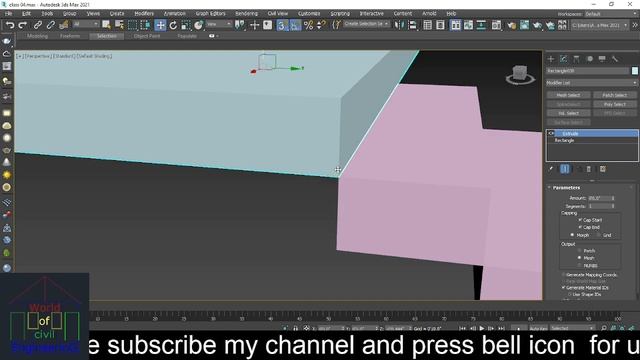Screen dimensions: 640x360
Task: Open the Rendering menu
Action: (246, 14)
